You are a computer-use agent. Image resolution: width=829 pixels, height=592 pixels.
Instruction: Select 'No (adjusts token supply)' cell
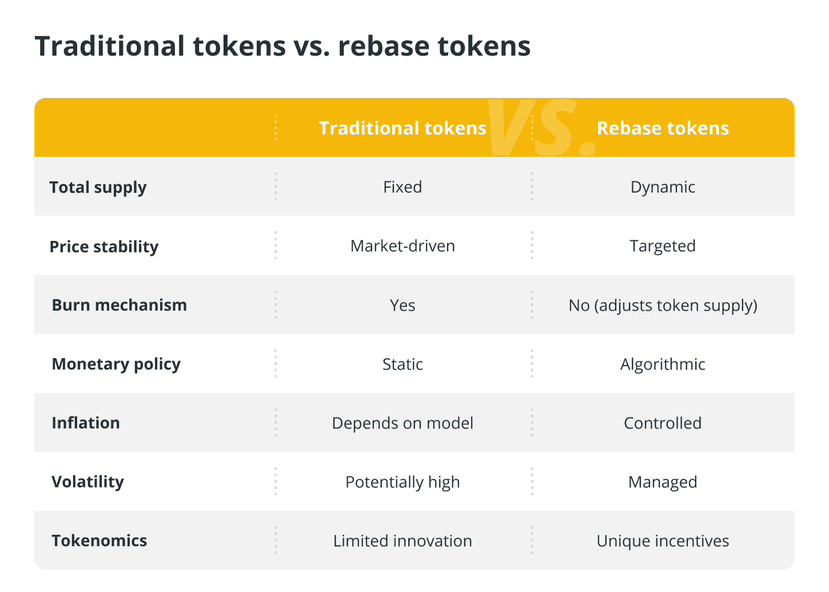[x=662, y=305]
